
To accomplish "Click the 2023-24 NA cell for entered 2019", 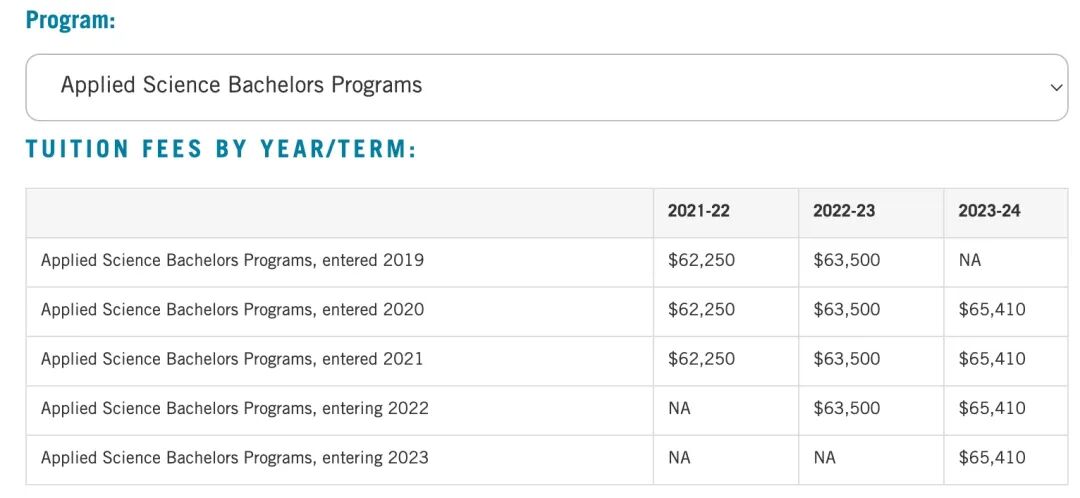I will click(x=970, y=260).
